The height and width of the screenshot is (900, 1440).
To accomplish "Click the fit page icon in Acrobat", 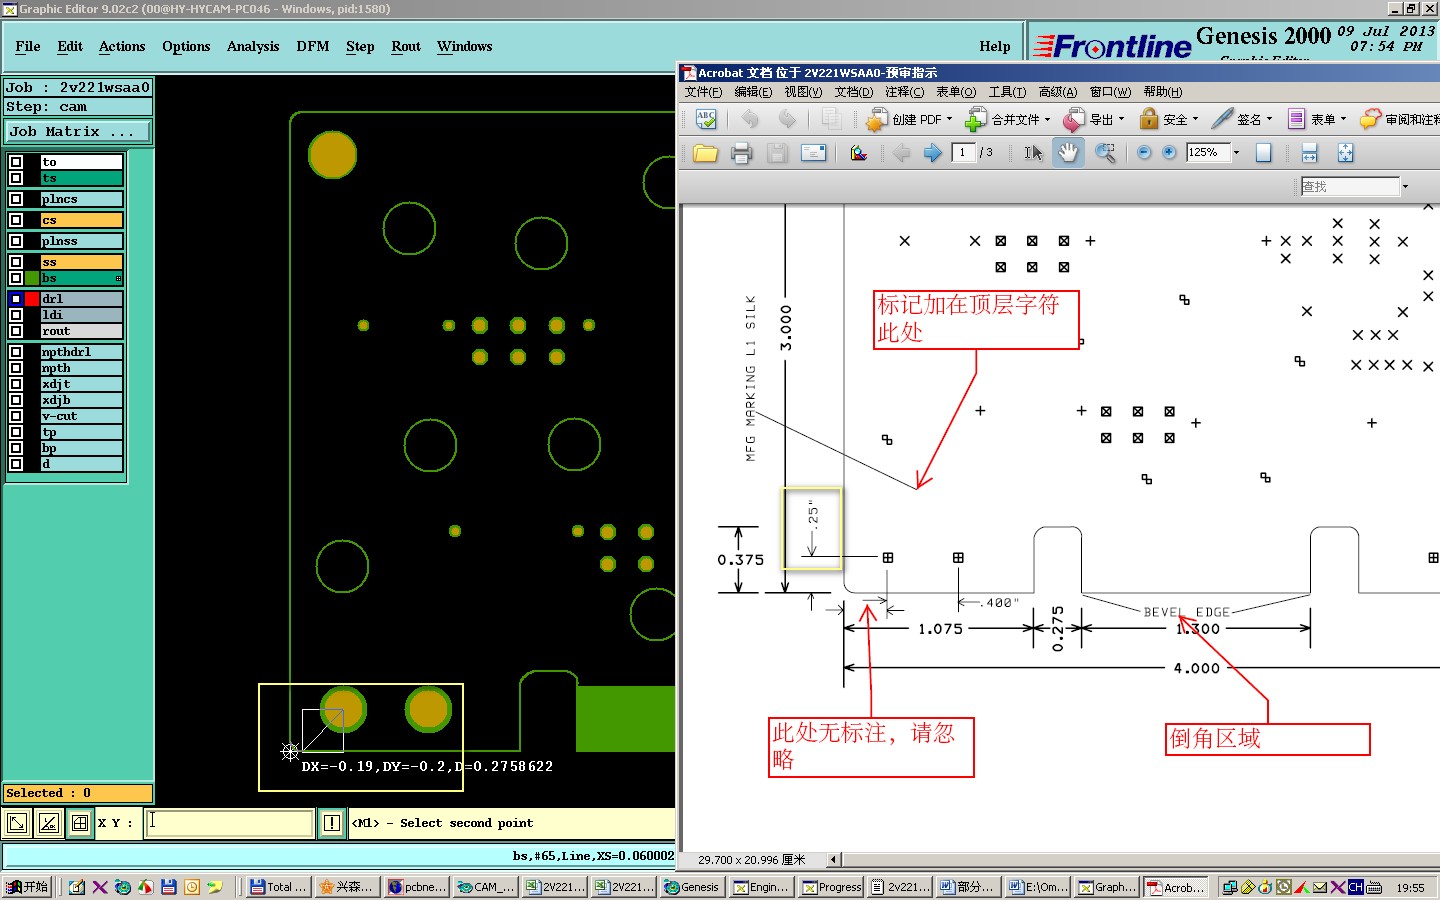I will point(1345,153).
